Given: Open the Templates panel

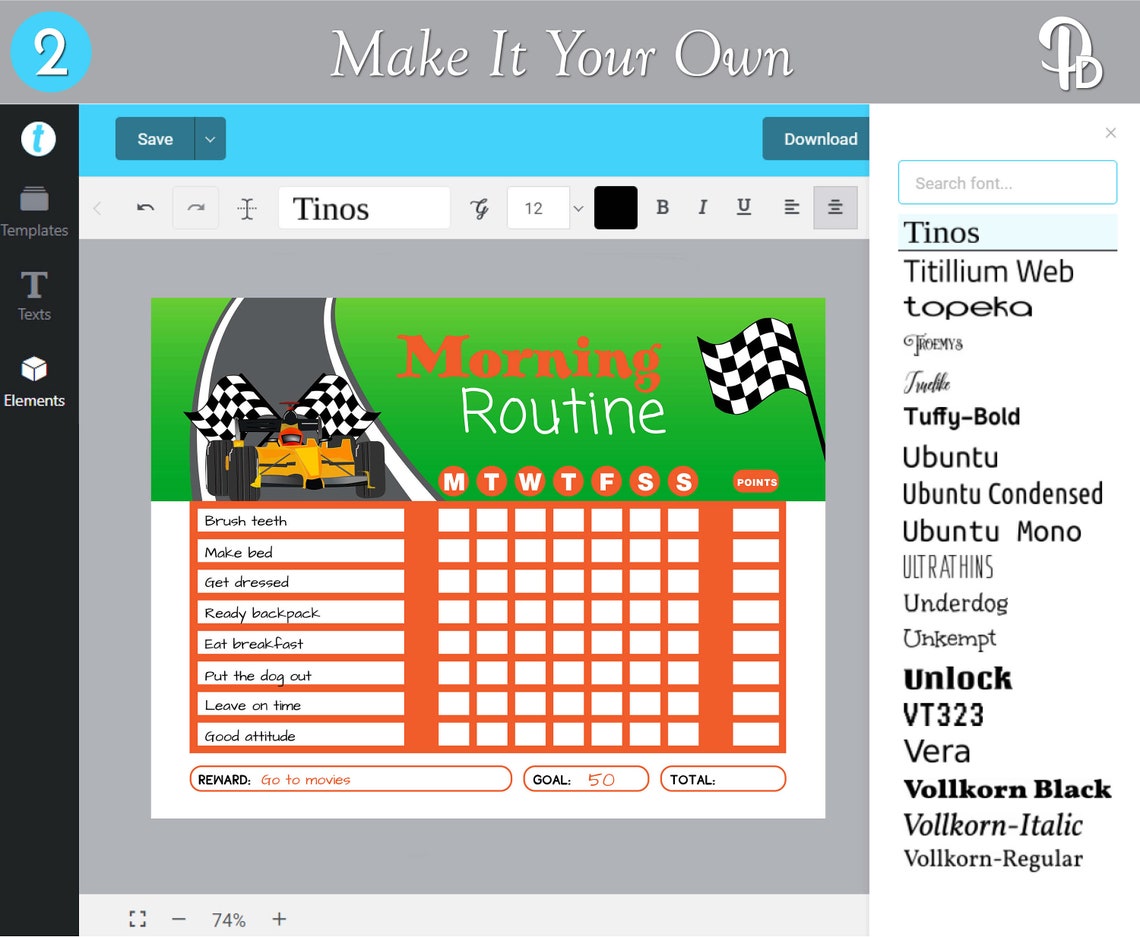Looking at the screenshot, I should tap(35, 206).
